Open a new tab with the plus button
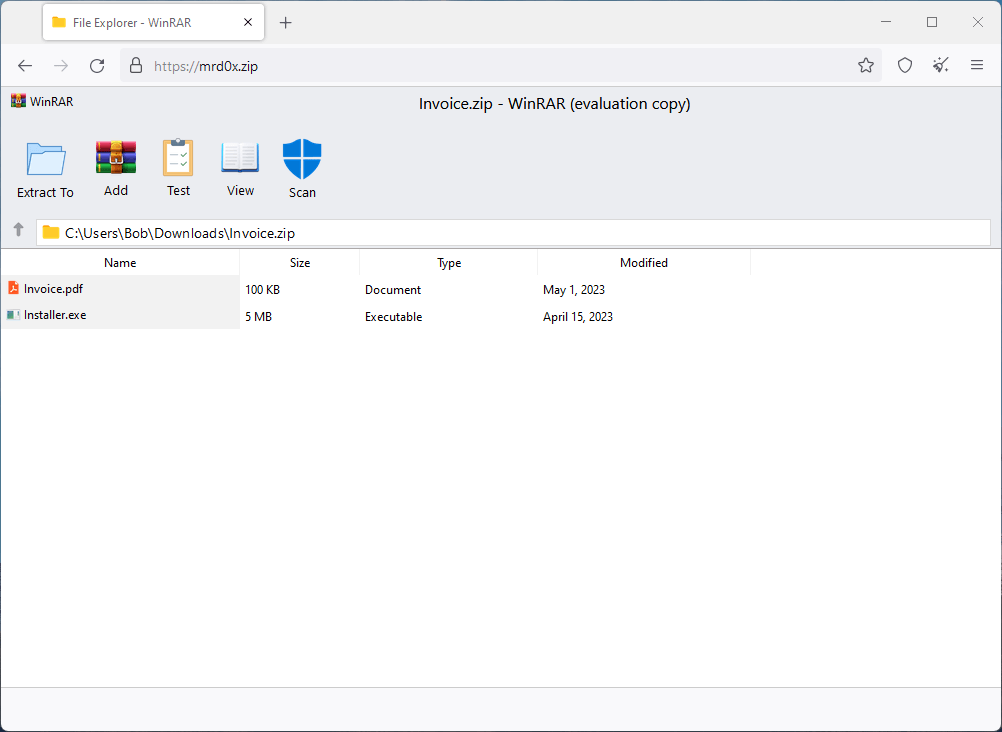The image size is (1002, 732). (286, 23)
